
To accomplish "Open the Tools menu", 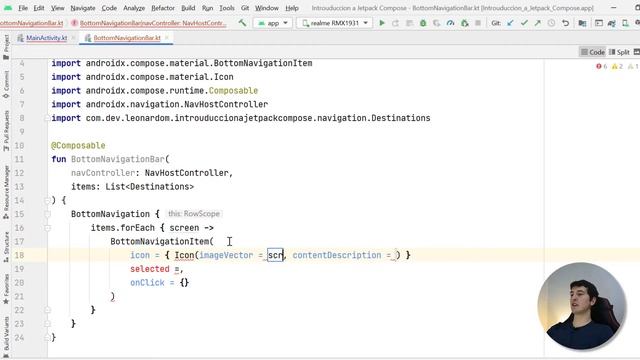I will point(227,8).
